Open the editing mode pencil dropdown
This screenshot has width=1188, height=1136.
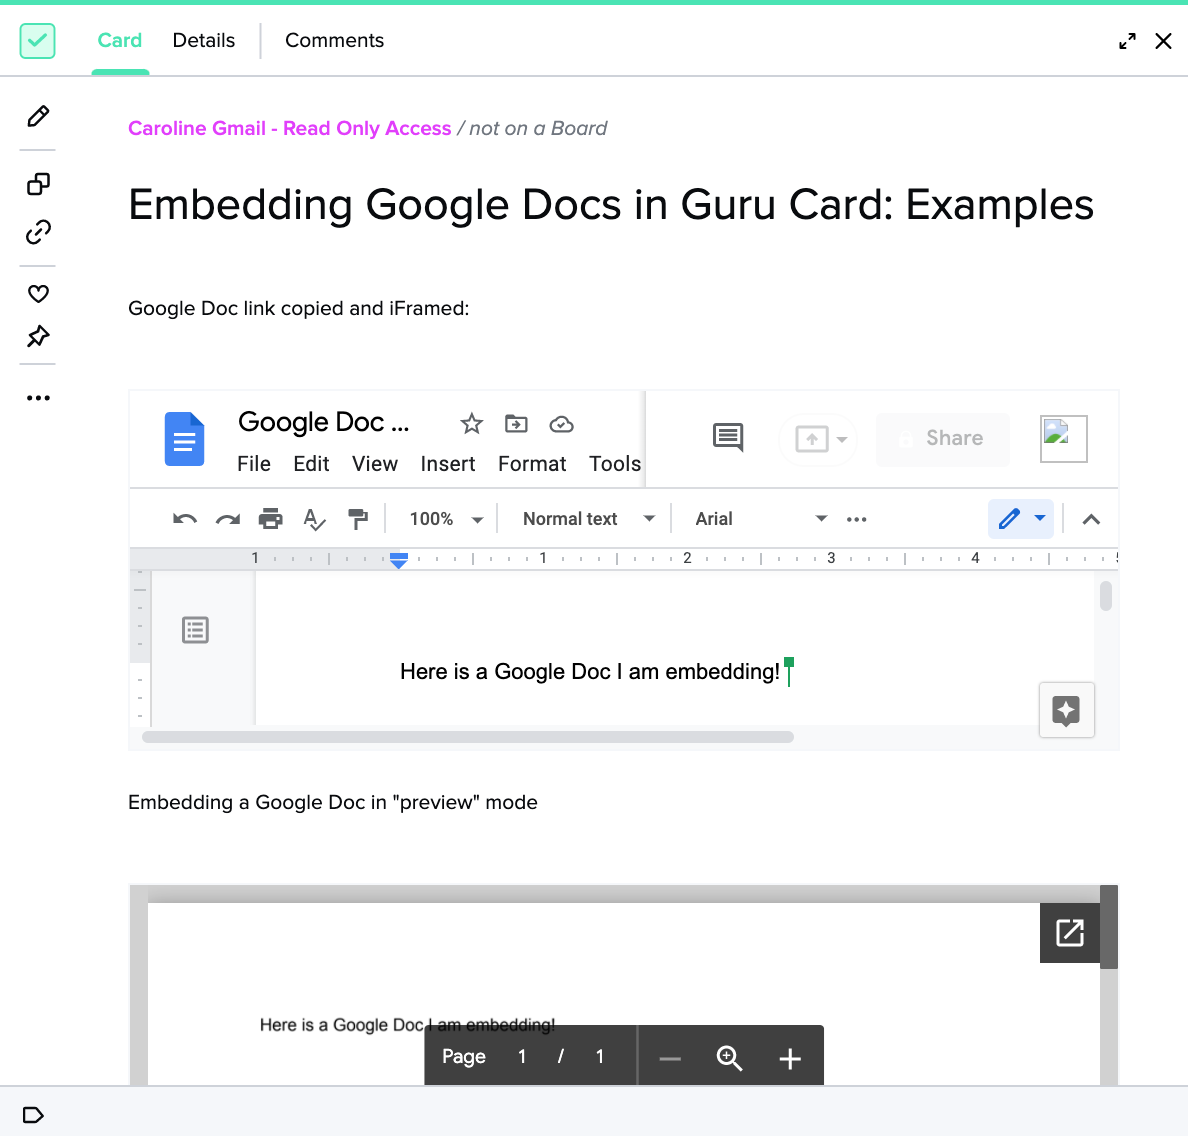[x=1021, y=519]
